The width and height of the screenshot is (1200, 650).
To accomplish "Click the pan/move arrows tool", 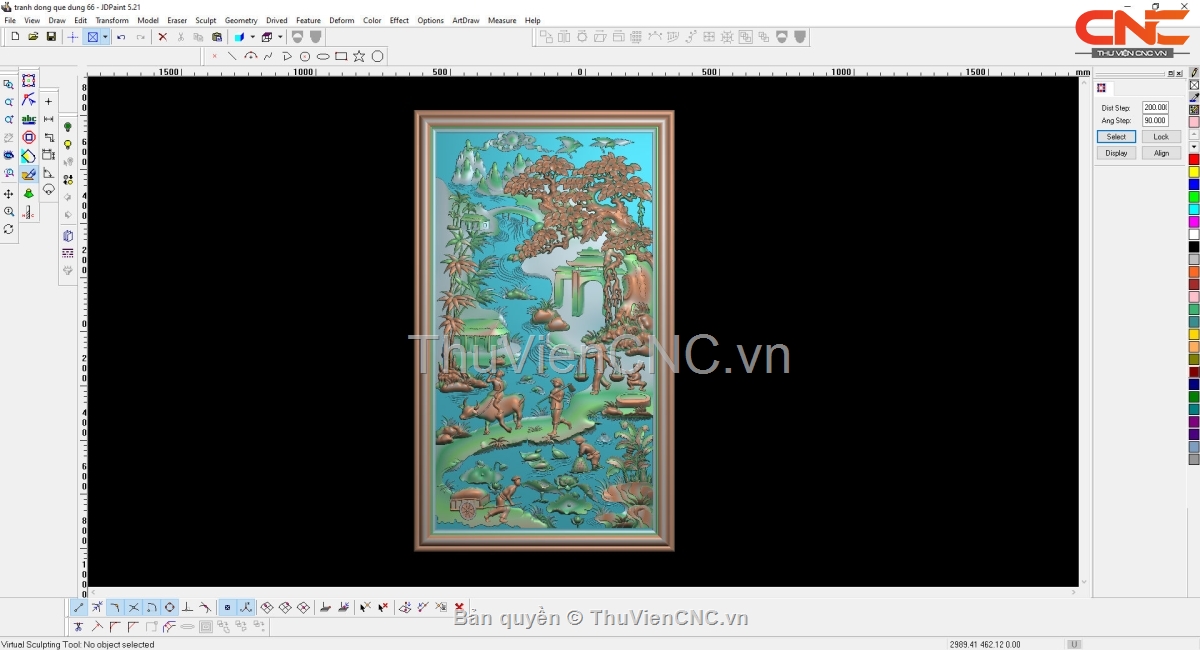I will tap(9, 194).
